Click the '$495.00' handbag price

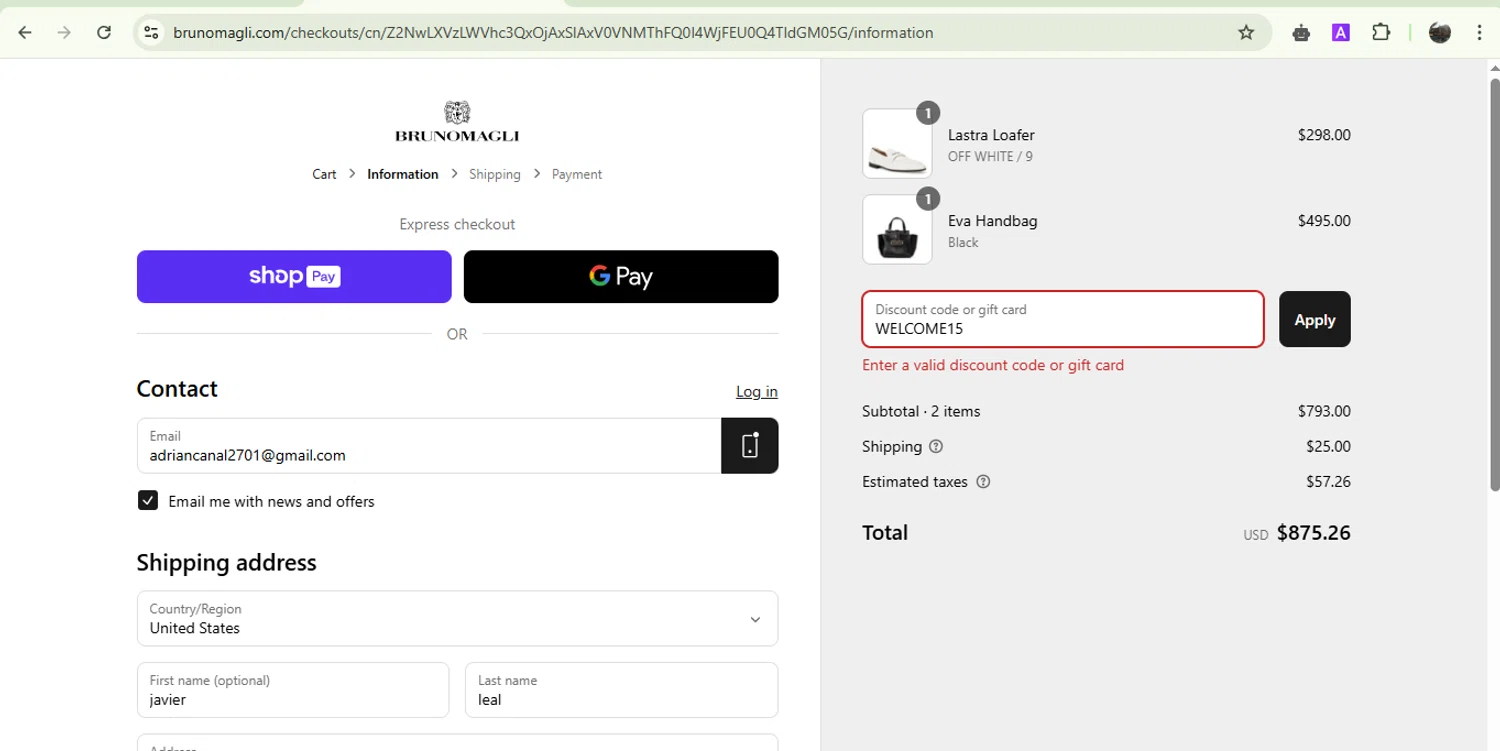pos(1324,221)
